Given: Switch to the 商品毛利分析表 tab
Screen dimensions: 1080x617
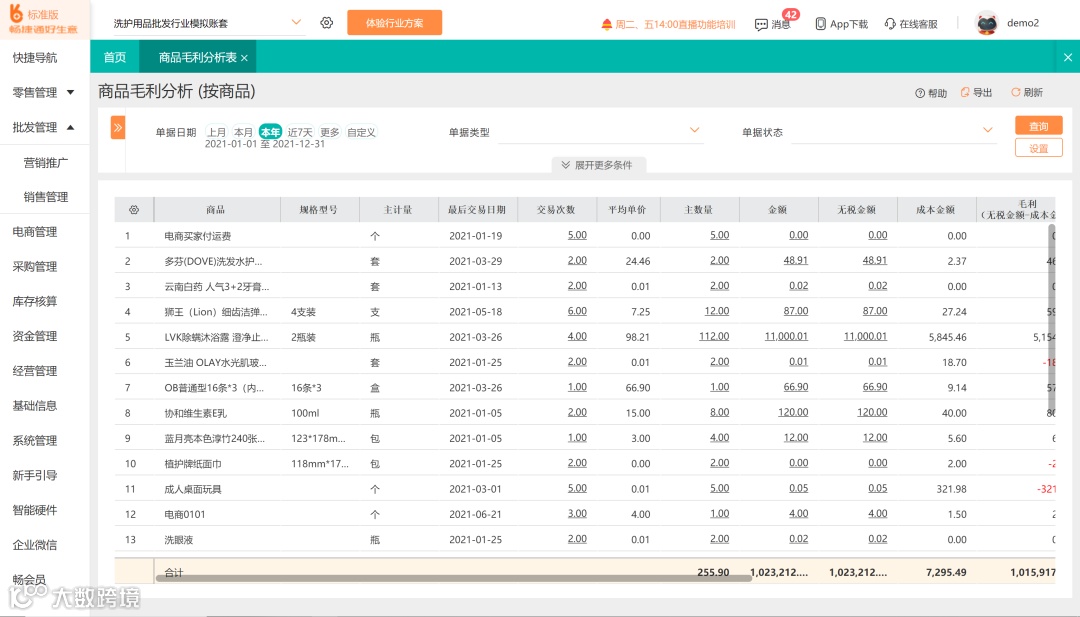Looking at the screenshot, I should (198, 57).
